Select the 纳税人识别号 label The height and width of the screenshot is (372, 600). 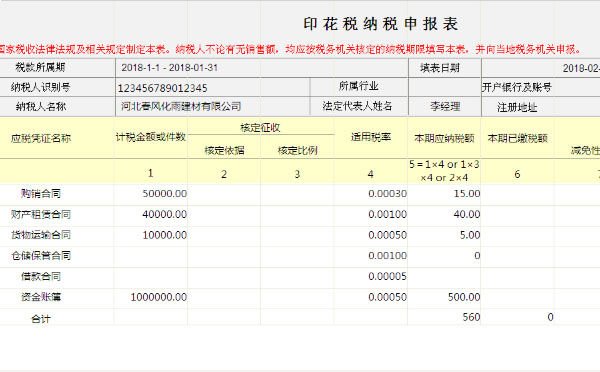pos(40,87)
